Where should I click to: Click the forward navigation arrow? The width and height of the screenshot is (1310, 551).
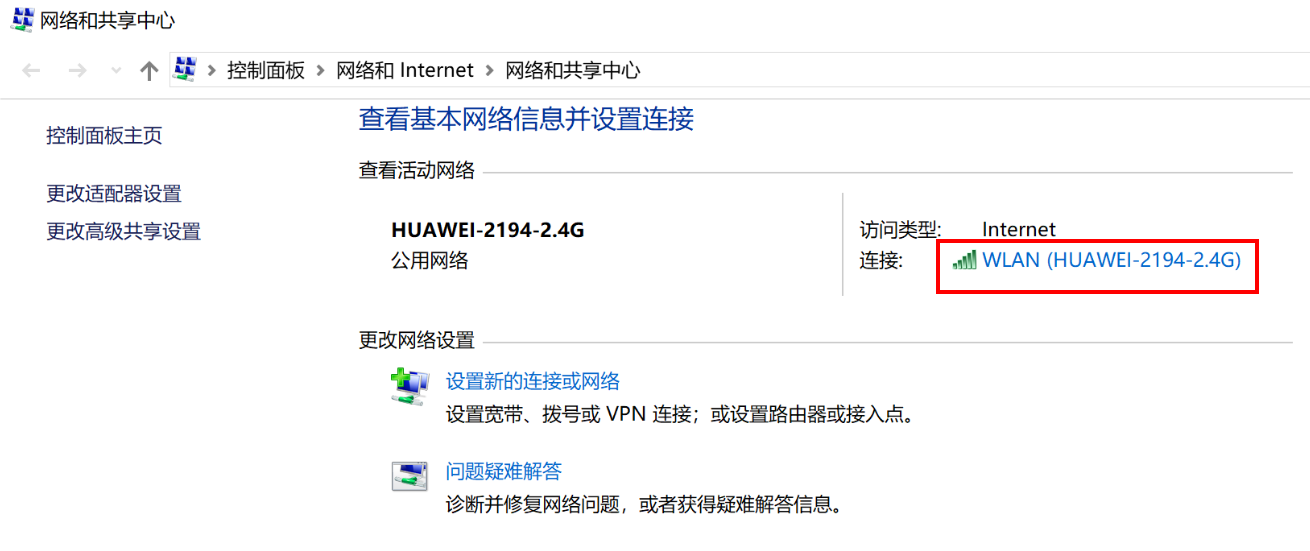tap(77, 71)
